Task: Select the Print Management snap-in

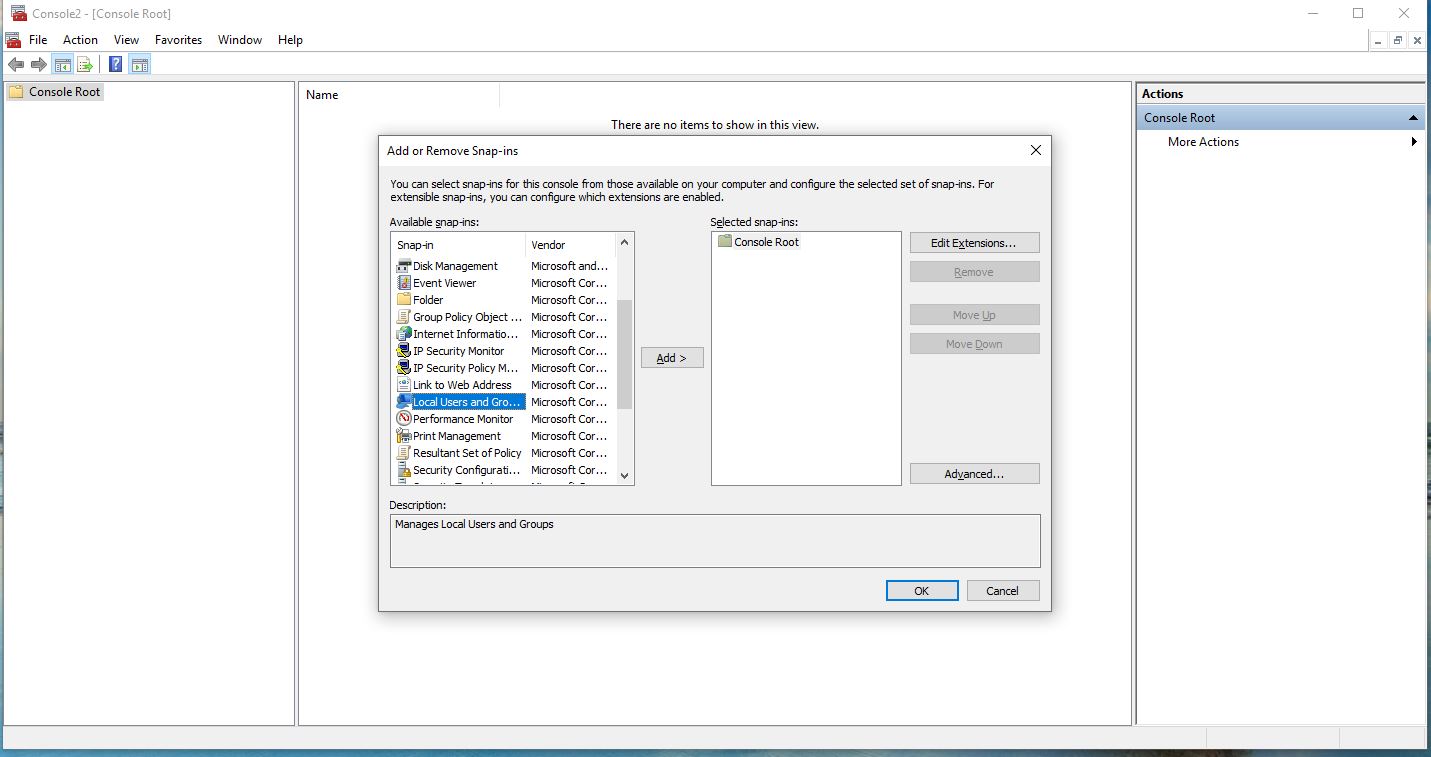Action: tap(457, 436)
